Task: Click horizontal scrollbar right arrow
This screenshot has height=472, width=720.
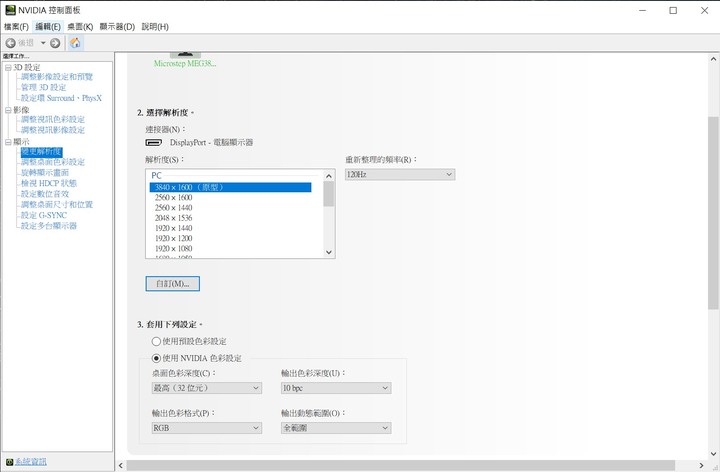Action: click(x=701, y=465)
